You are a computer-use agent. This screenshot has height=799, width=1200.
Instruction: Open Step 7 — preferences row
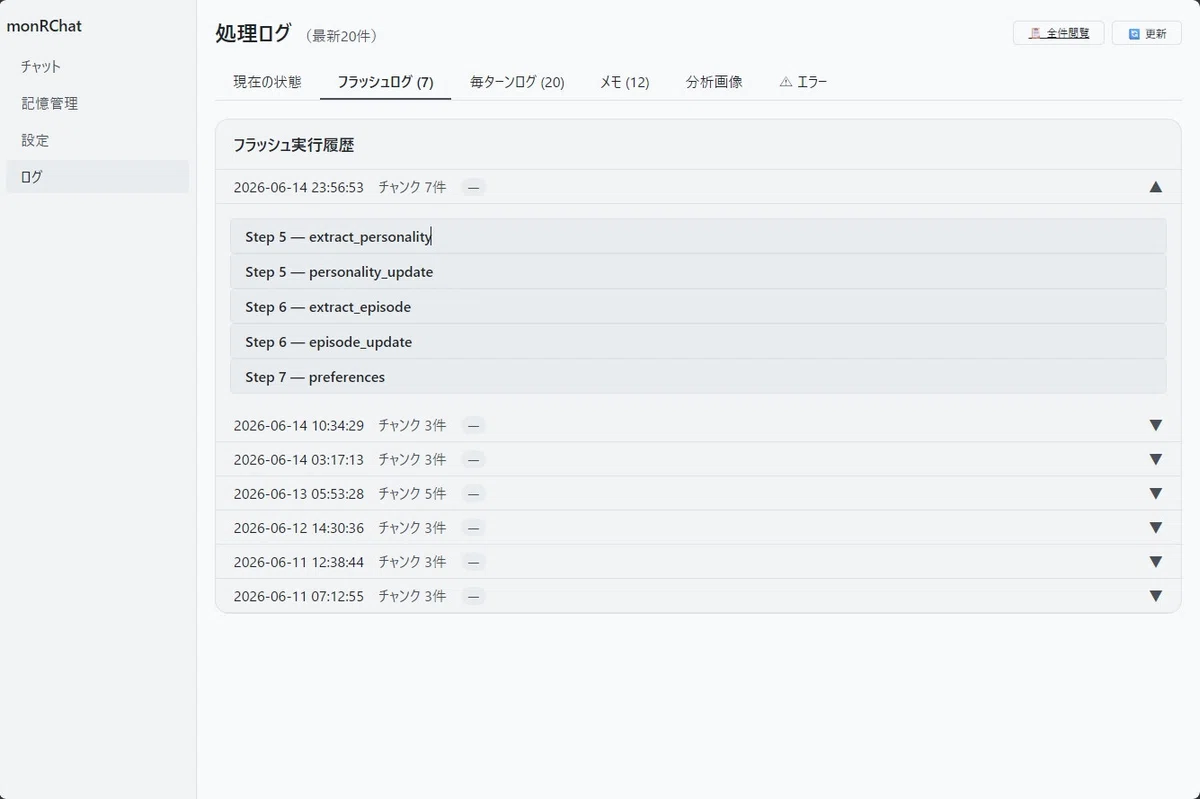point(698,377)
